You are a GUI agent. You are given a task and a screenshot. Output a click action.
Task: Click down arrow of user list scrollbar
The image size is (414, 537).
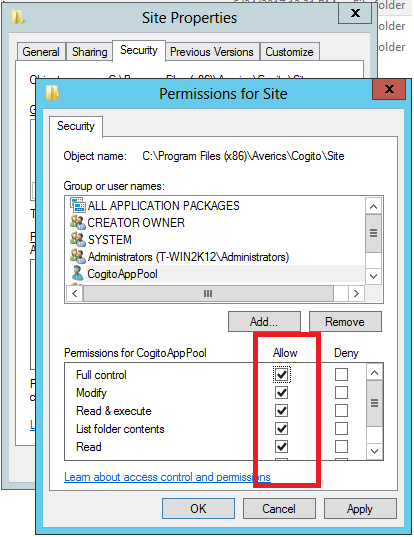pos(373,276)
